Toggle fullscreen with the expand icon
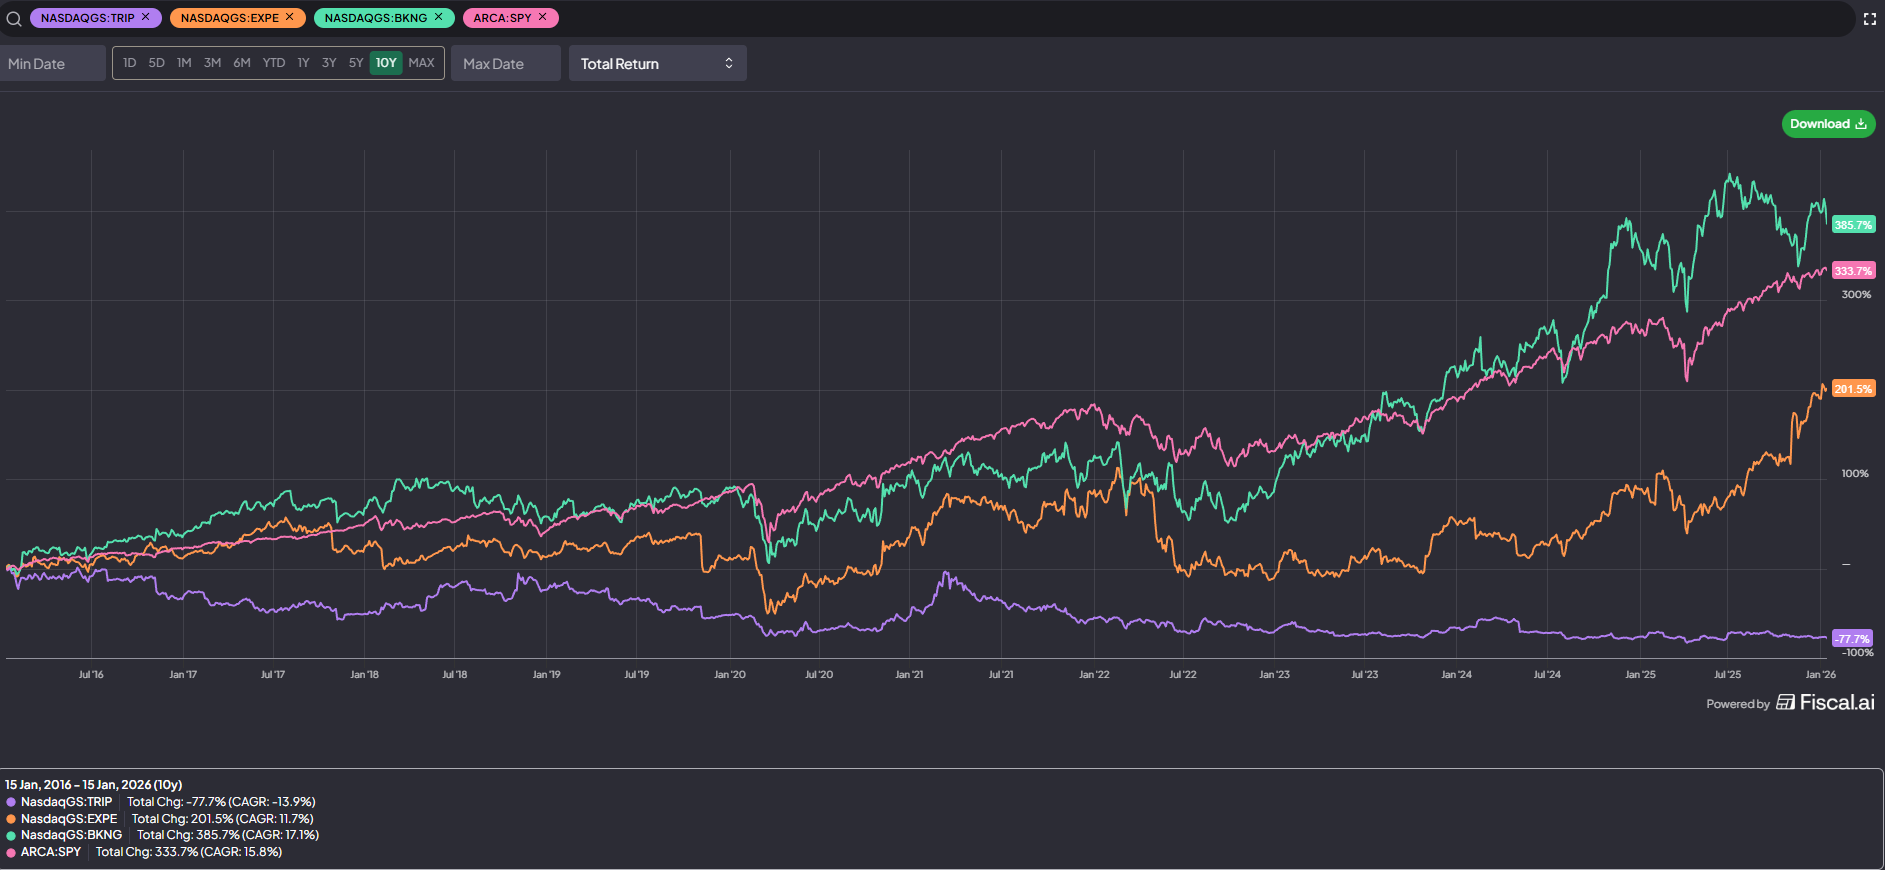Screen dimensions: 1885x870 click(x=1870, y=19)
